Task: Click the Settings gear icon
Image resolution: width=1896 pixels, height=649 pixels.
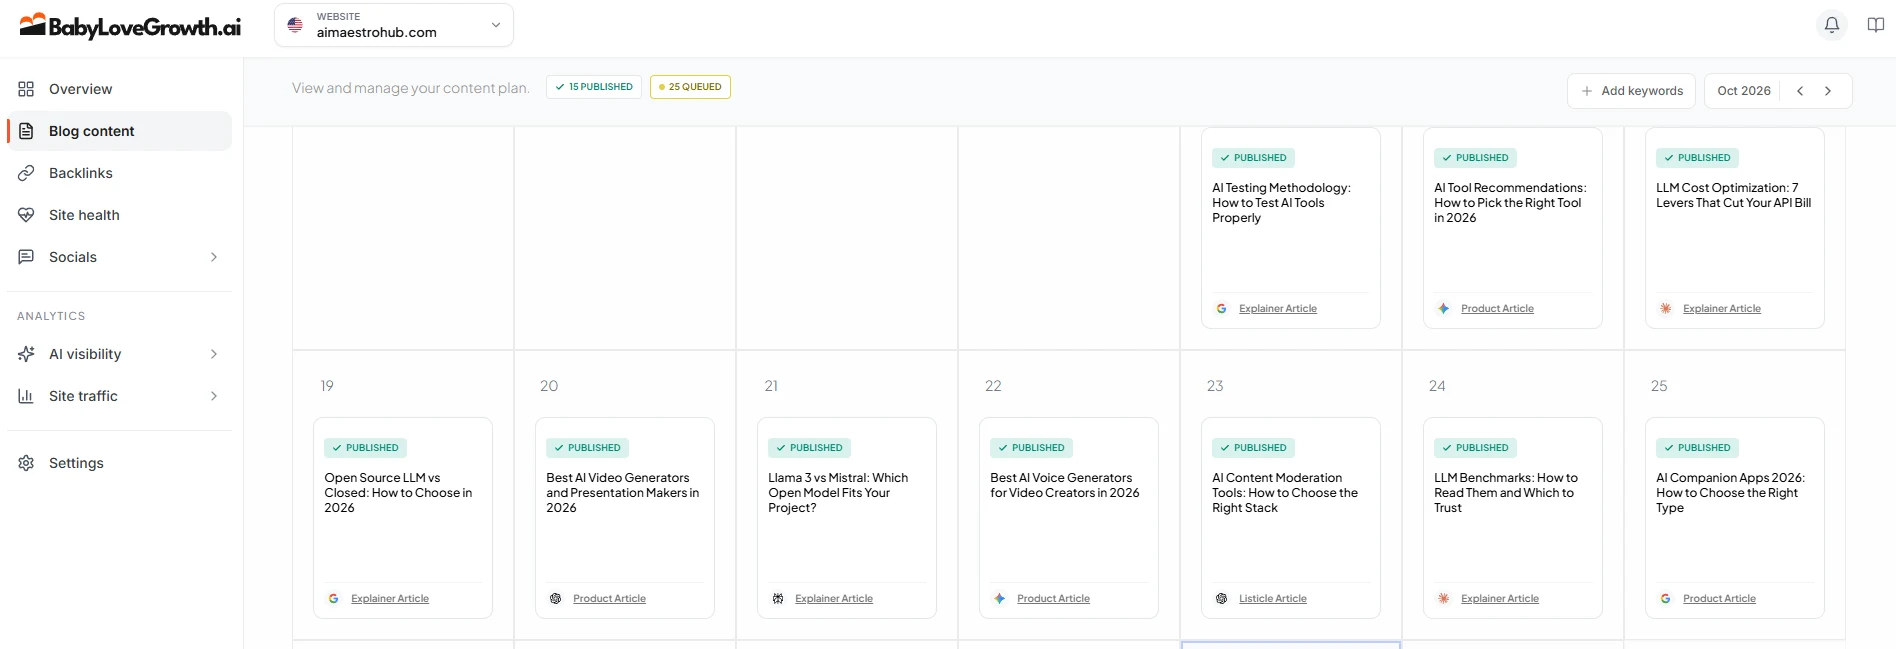Action: (26, 463)
